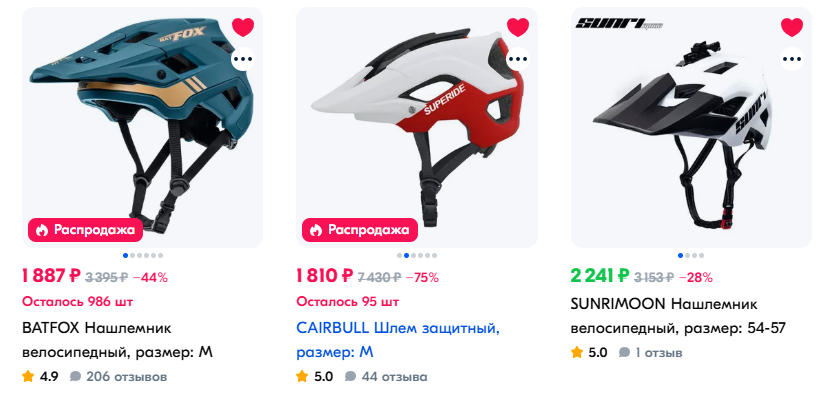Remove BATFOX helmet from favorites via heart
The height and width of the screenshot is (401, 823).
pos(243,27)
